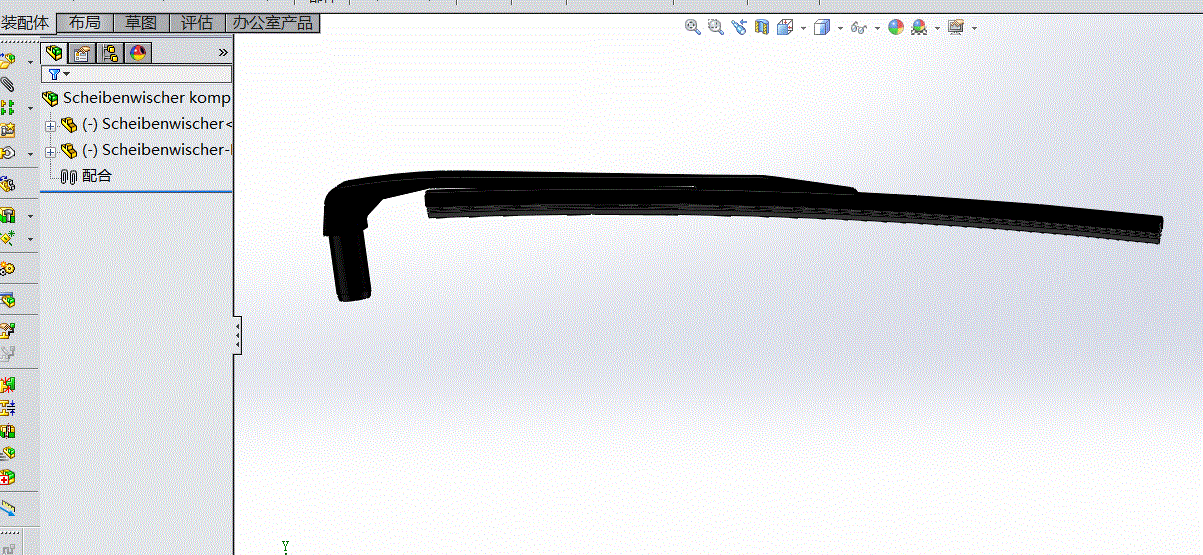Screen dimensions: 1203x555
Task: Select the Scheibenwischer komp root assembly
Action: (136, 98)
